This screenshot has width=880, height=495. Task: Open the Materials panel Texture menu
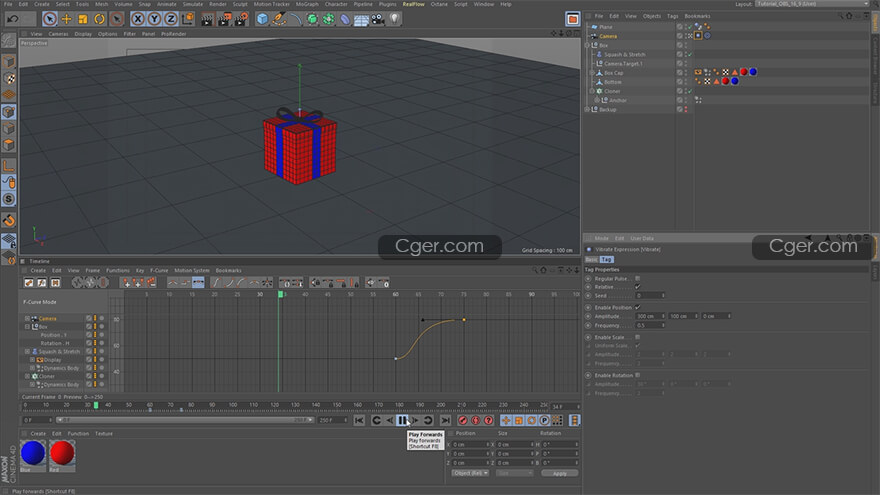coord(104,434)
